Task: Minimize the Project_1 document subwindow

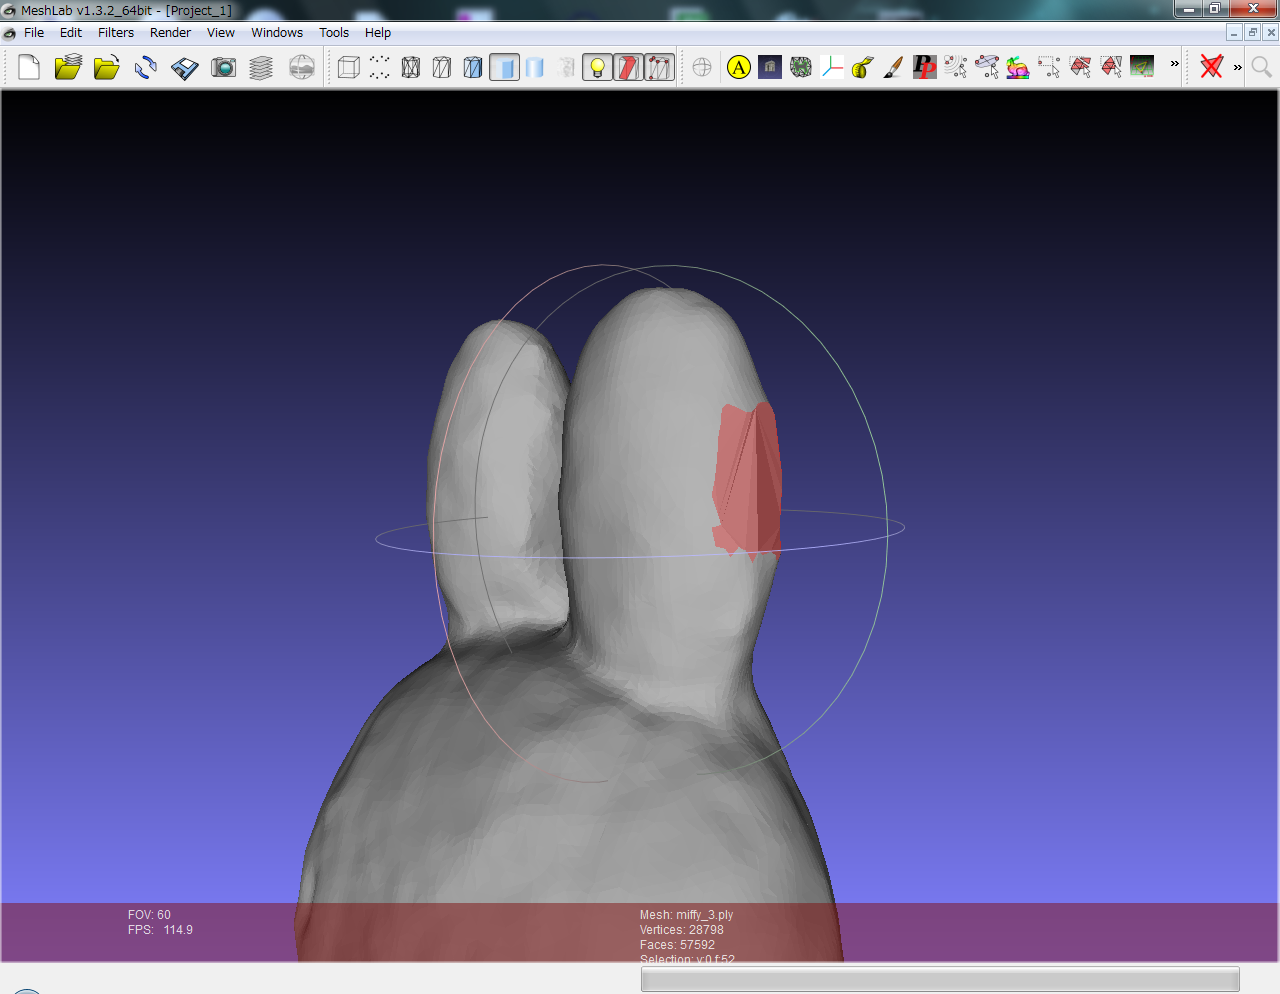Action: click(1234, 33)
